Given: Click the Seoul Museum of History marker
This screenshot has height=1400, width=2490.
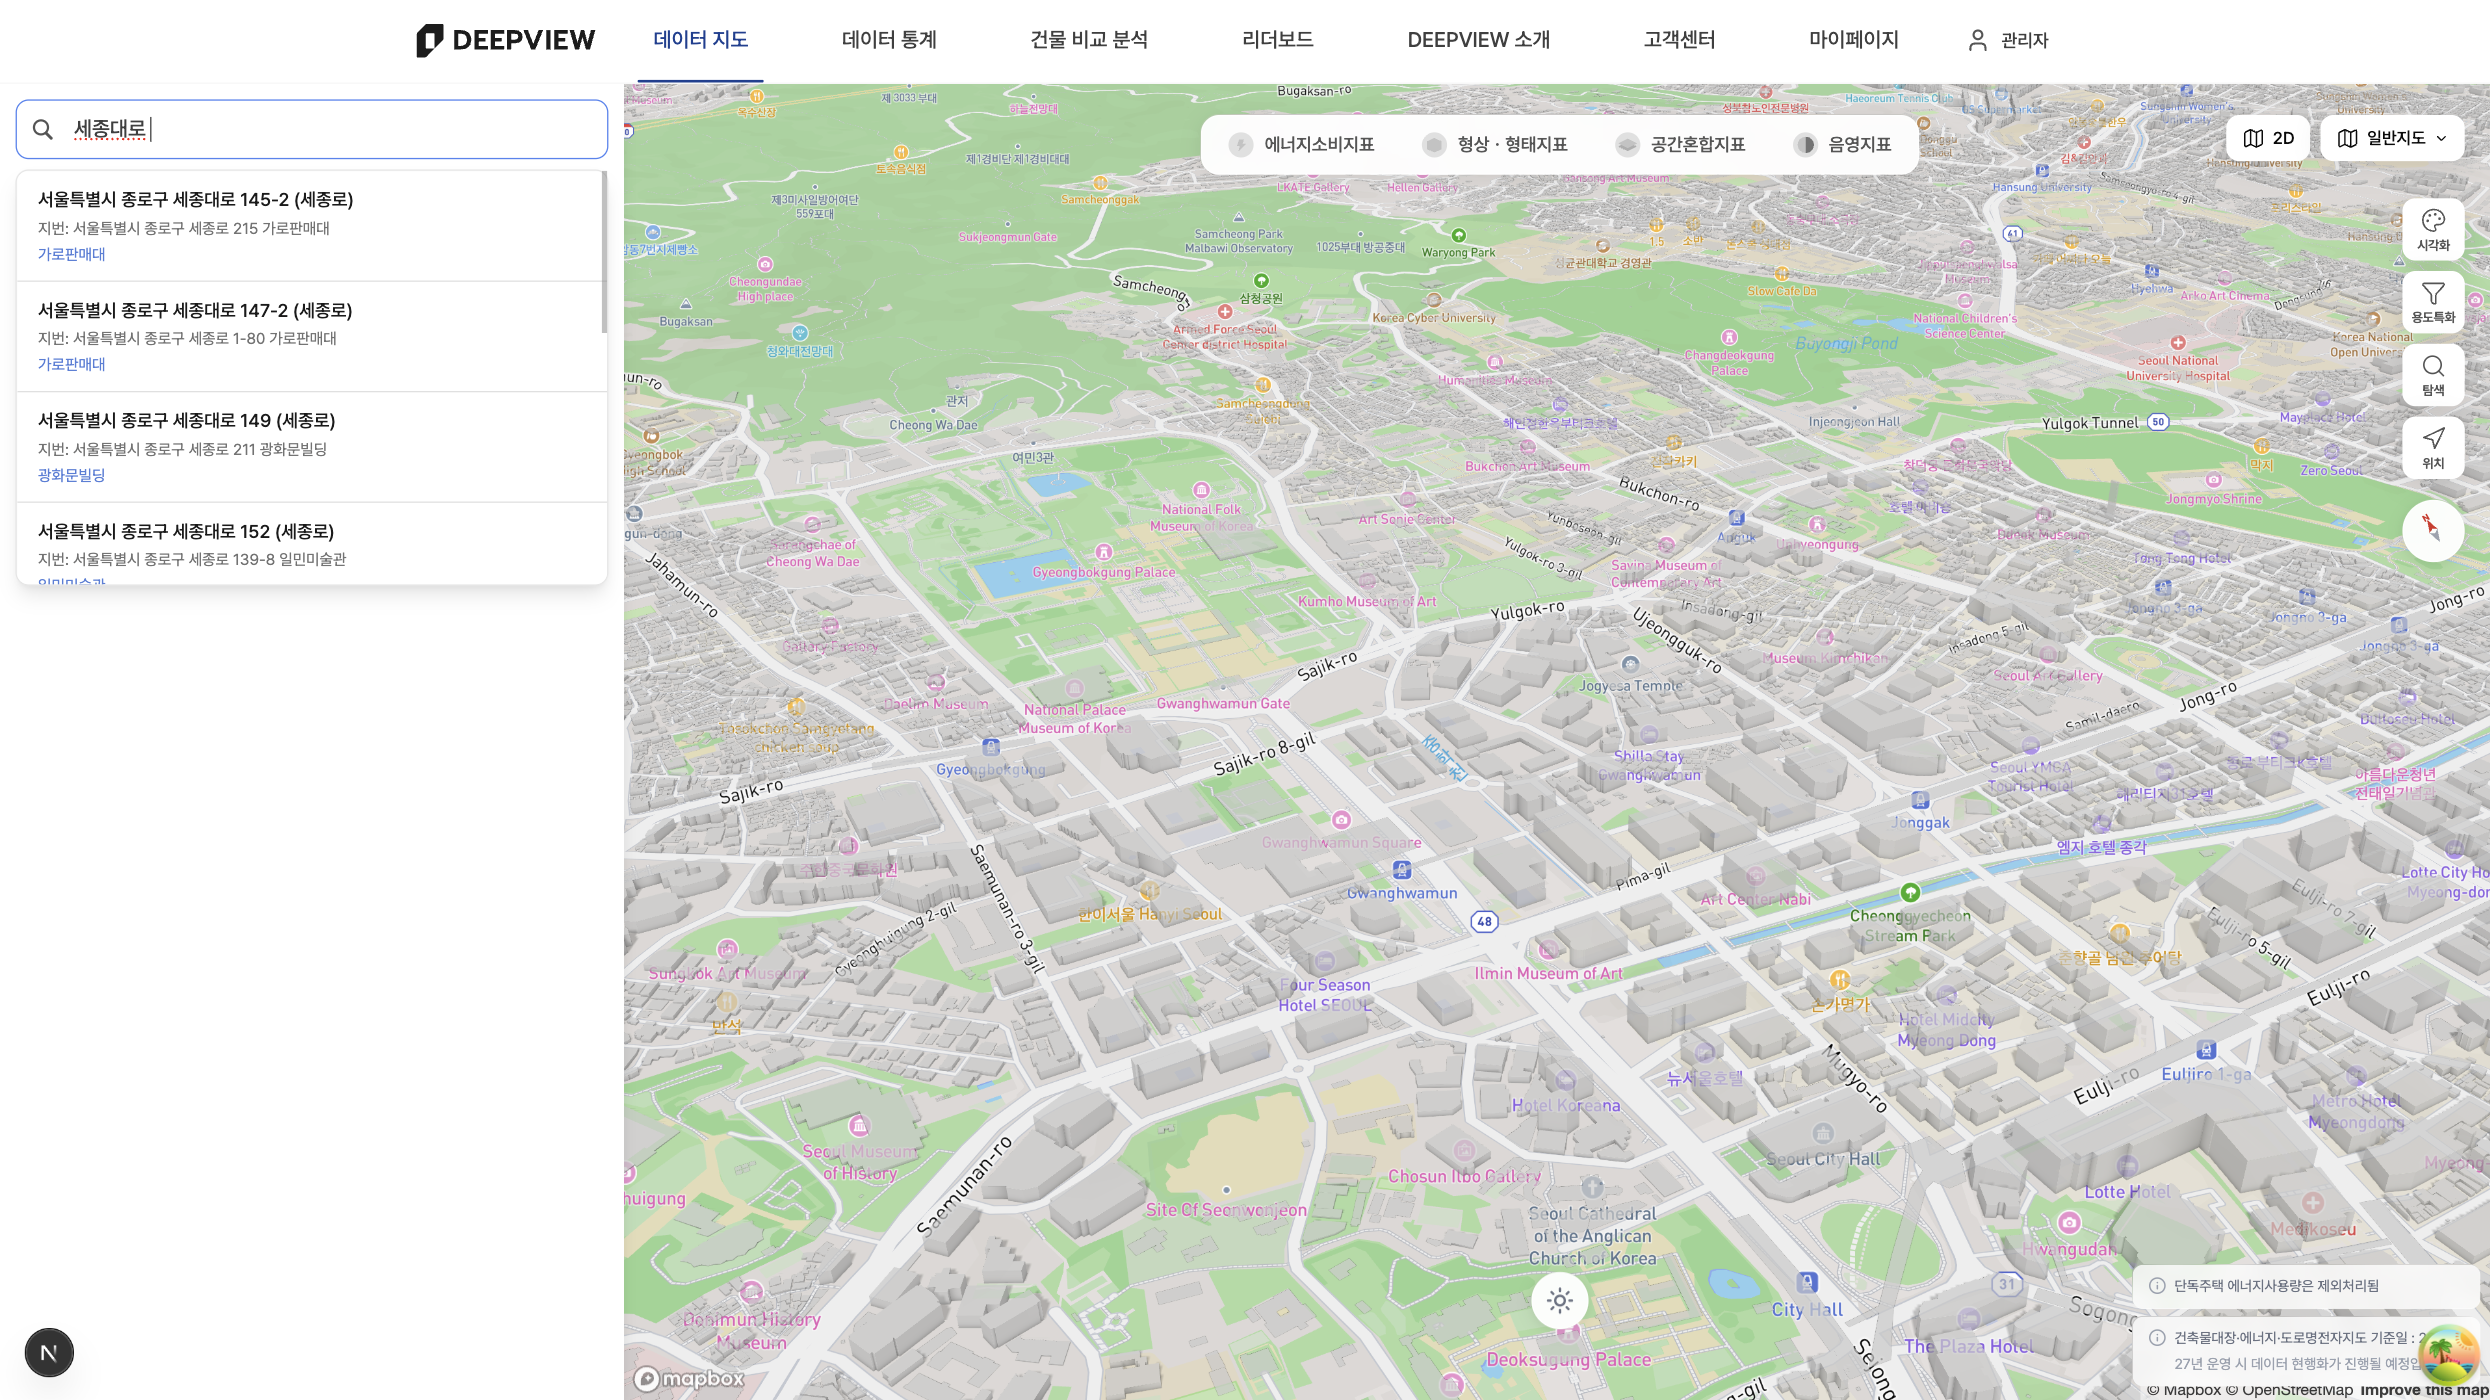Looking at the screenshot, I should 859,1126.
